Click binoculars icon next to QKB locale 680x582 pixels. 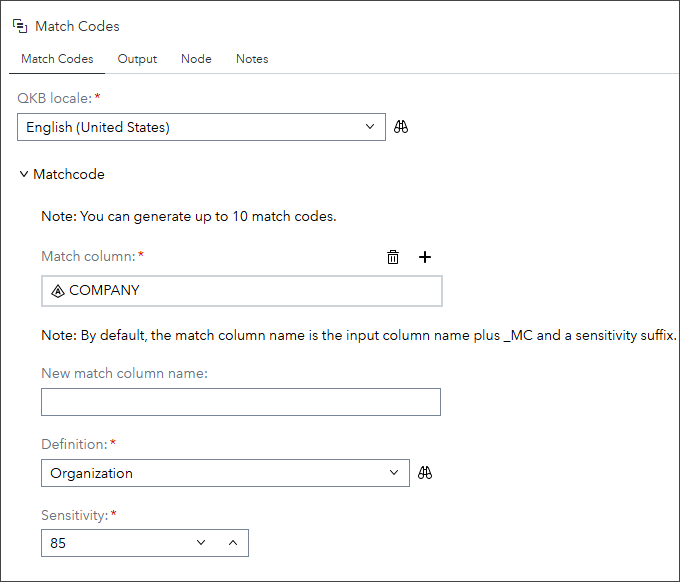(401, 127)
